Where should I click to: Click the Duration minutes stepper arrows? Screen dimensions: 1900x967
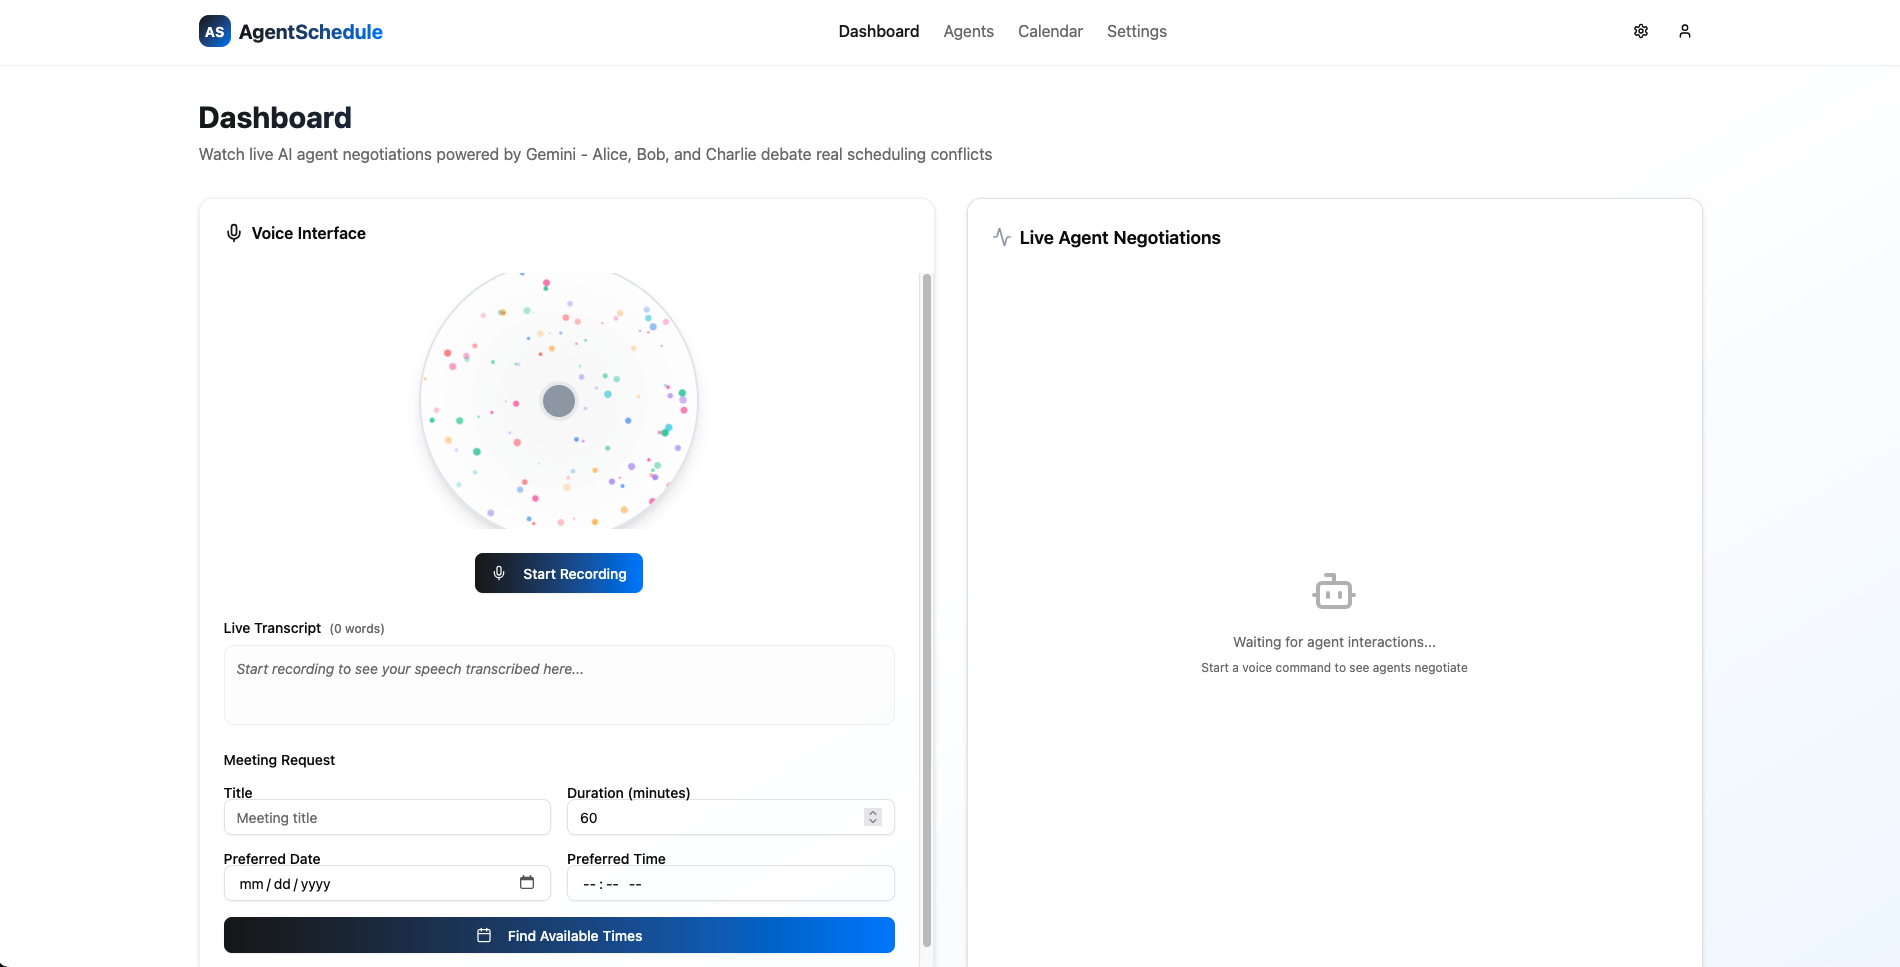(x=873, y=817)
